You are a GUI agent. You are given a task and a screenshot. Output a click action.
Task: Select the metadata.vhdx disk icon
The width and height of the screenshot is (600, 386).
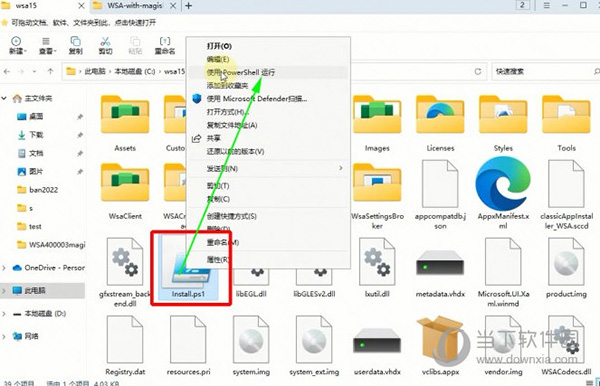click(x=440, y=263)
